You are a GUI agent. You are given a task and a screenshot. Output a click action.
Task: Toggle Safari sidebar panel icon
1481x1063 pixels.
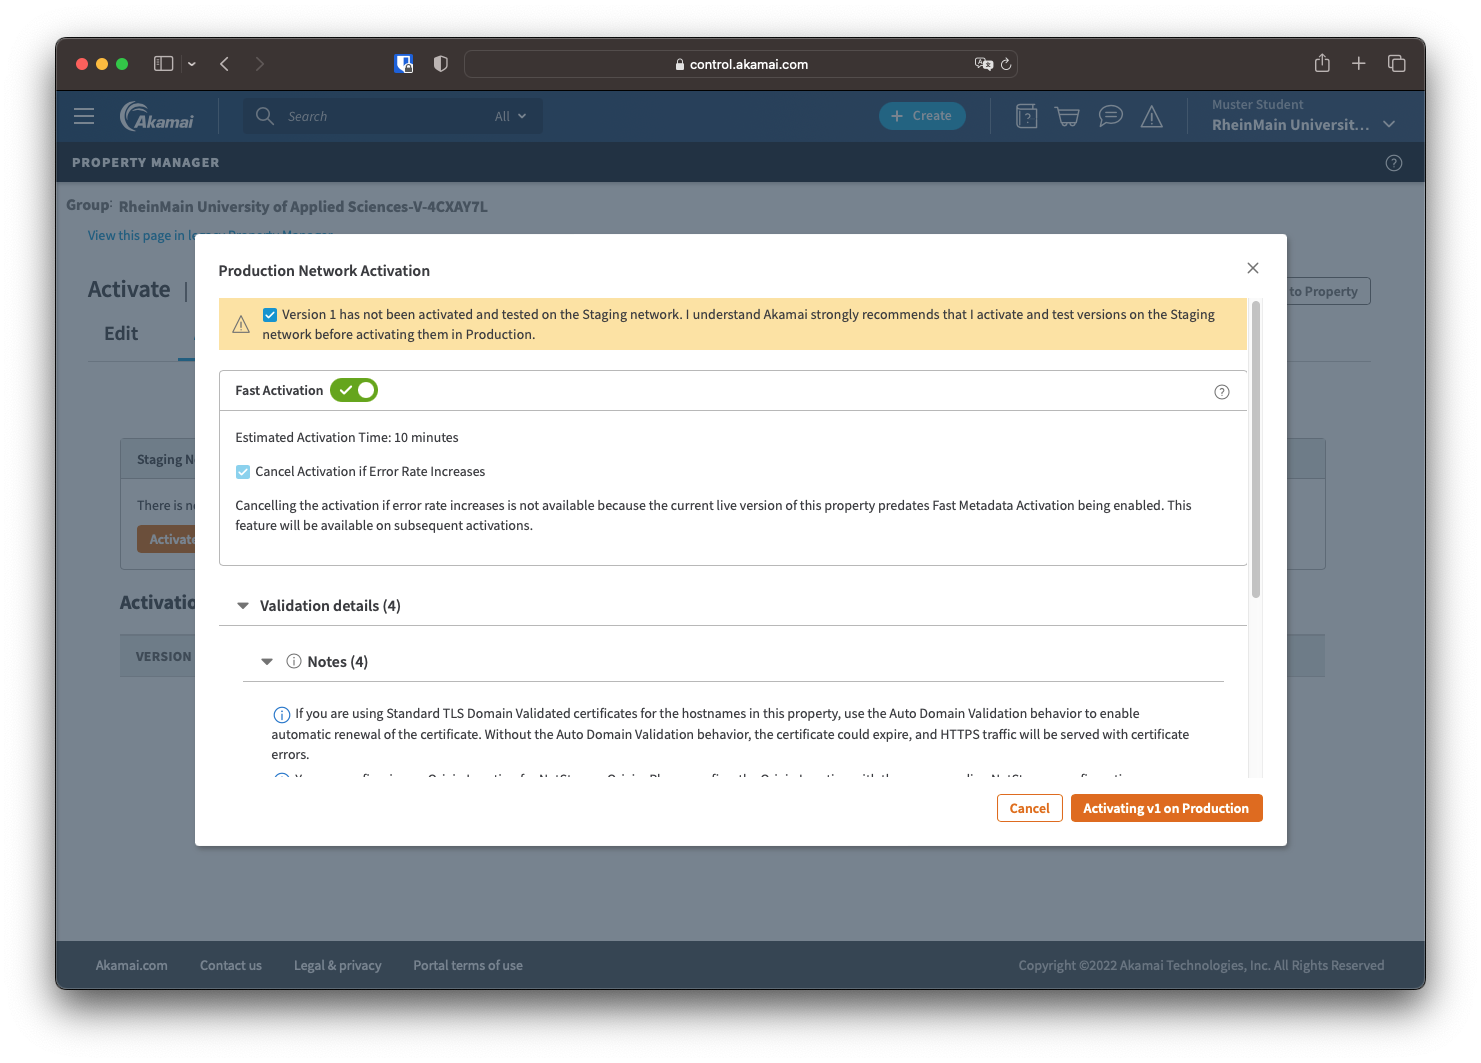164,64
